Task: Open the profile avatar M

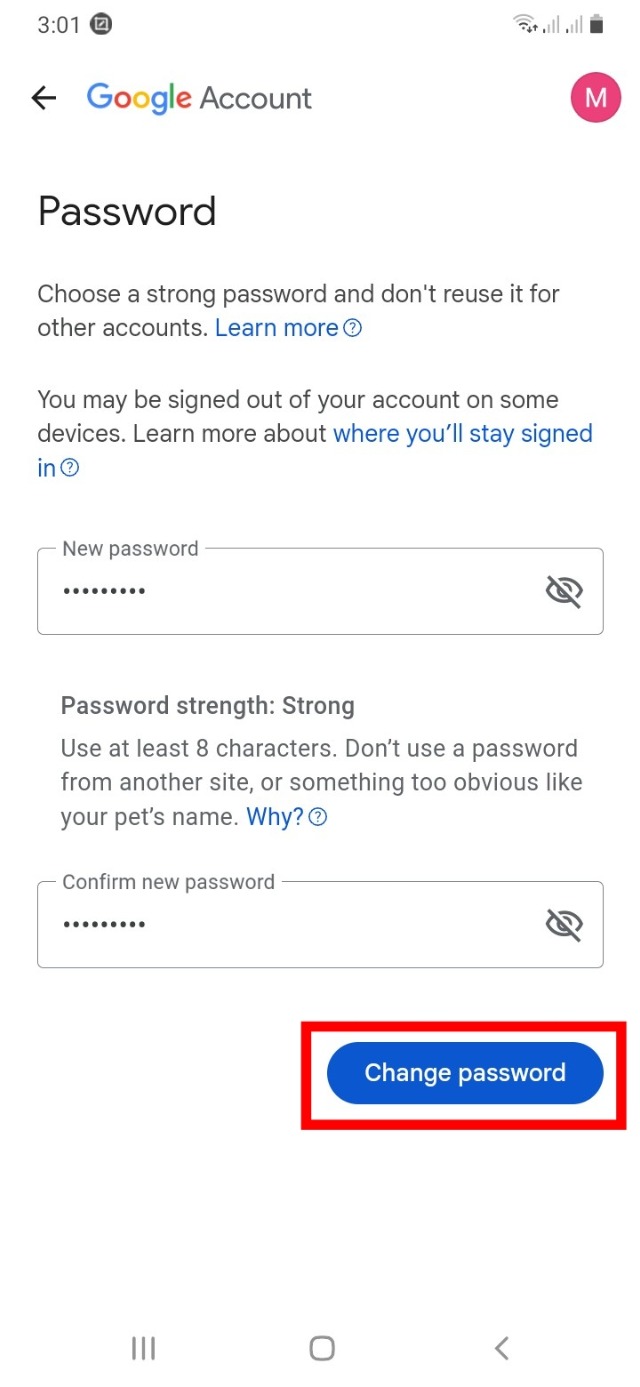Action: (595, 97)
